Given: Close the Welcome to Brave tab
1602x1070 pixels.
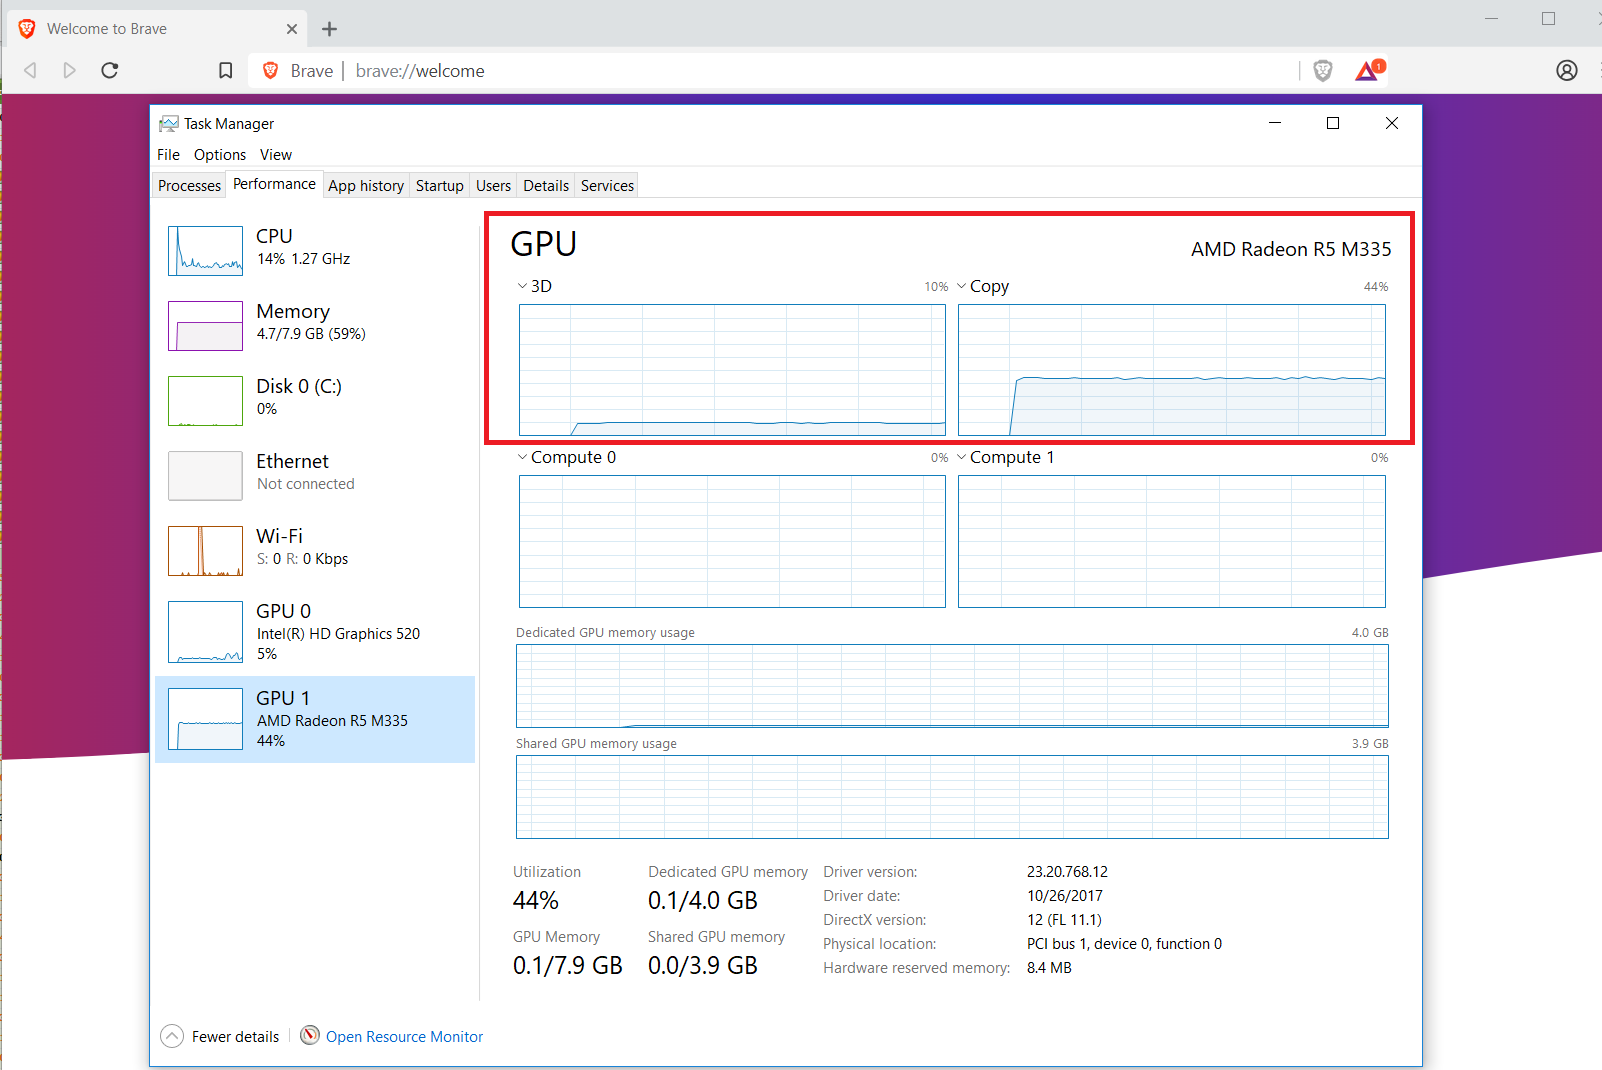Looking at the screenshot, I should (292, 29).
